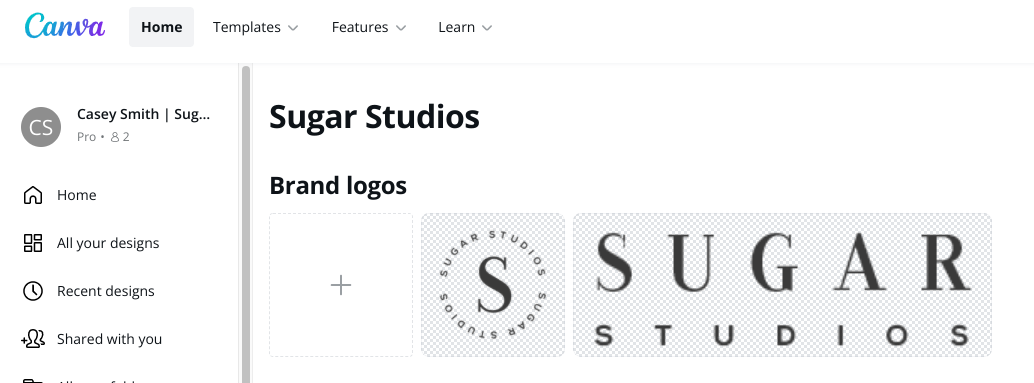Open the Learn menu label
Viewport: 1034px width, 383px height.
click(x=456, y=27)
